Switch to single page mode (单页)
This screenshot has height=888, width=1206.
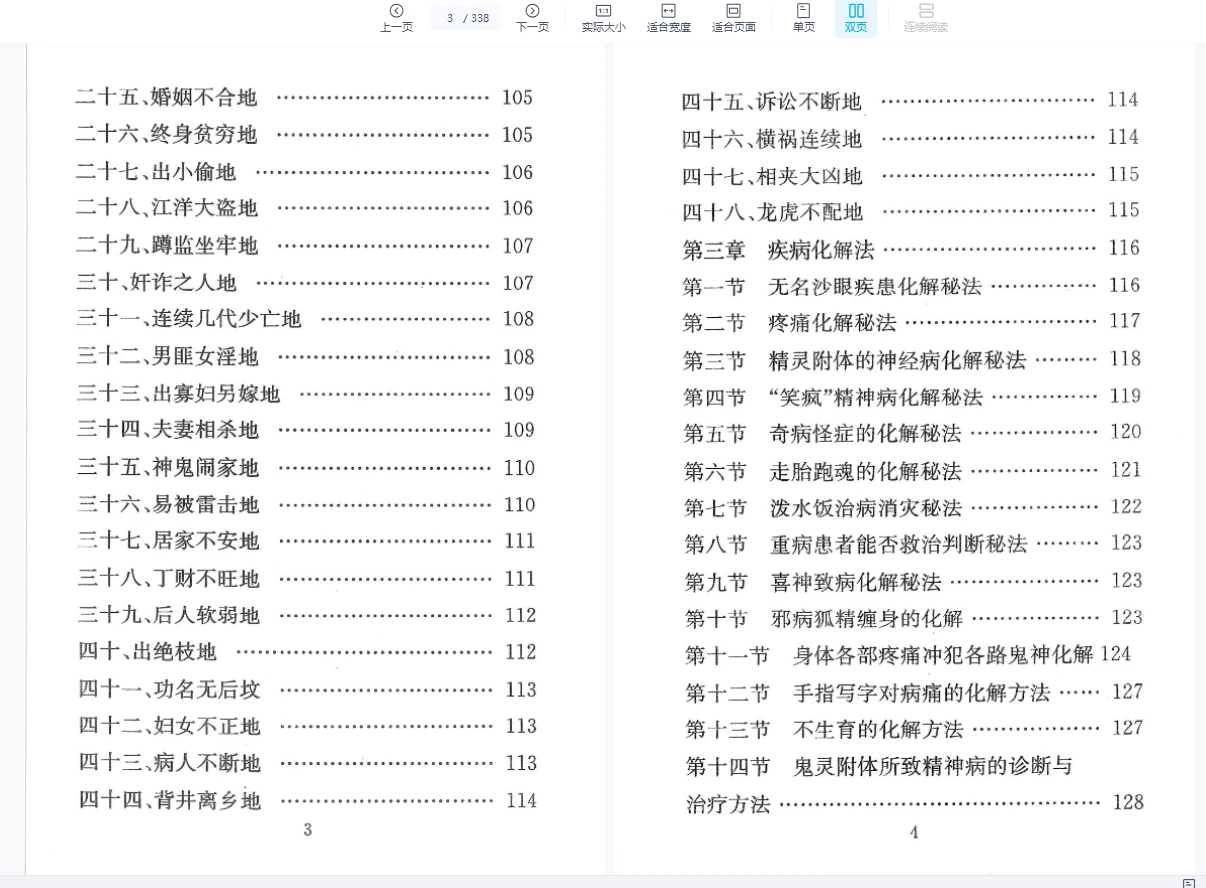(x=803, y=18)
